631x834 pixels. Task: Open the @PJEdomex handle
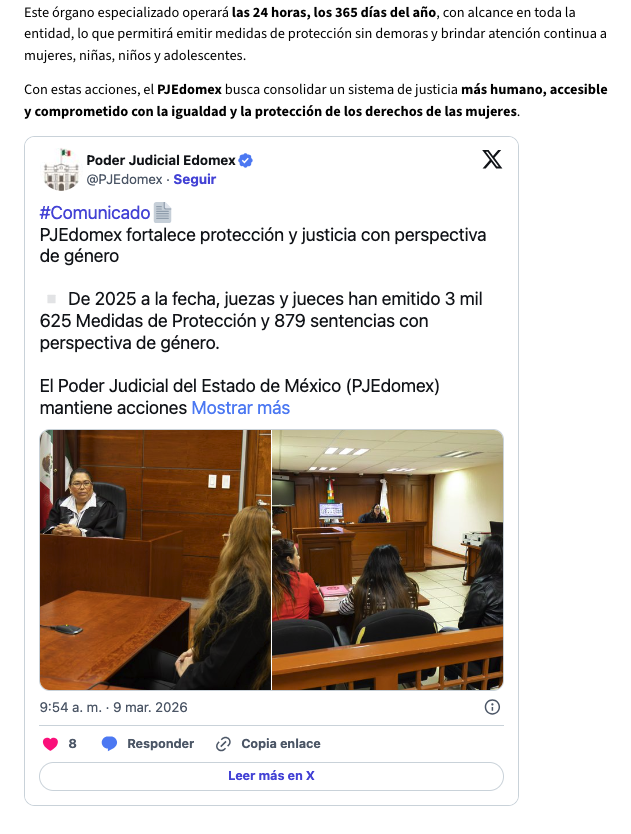(x=124, y=179)
